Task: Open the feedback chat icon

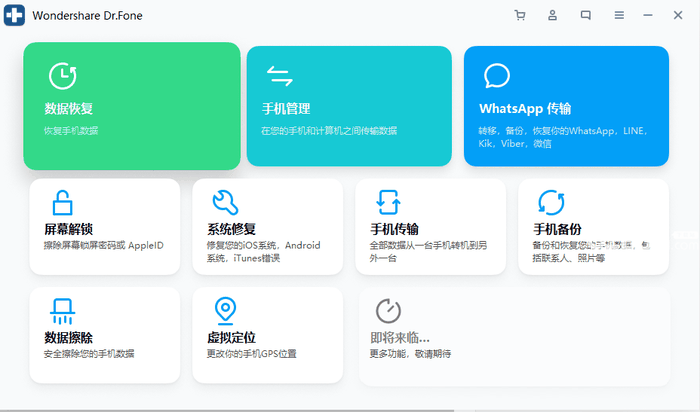Action: point(586,16)
